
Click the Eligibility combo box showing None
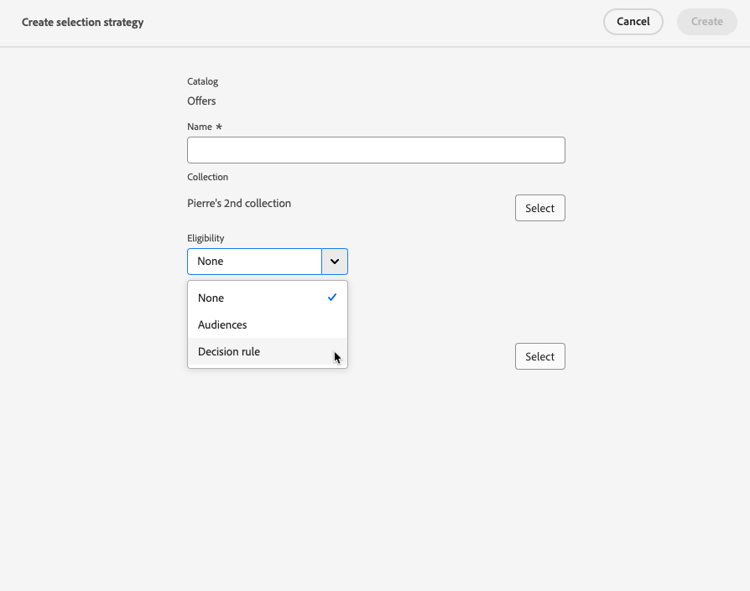[254, 261]
